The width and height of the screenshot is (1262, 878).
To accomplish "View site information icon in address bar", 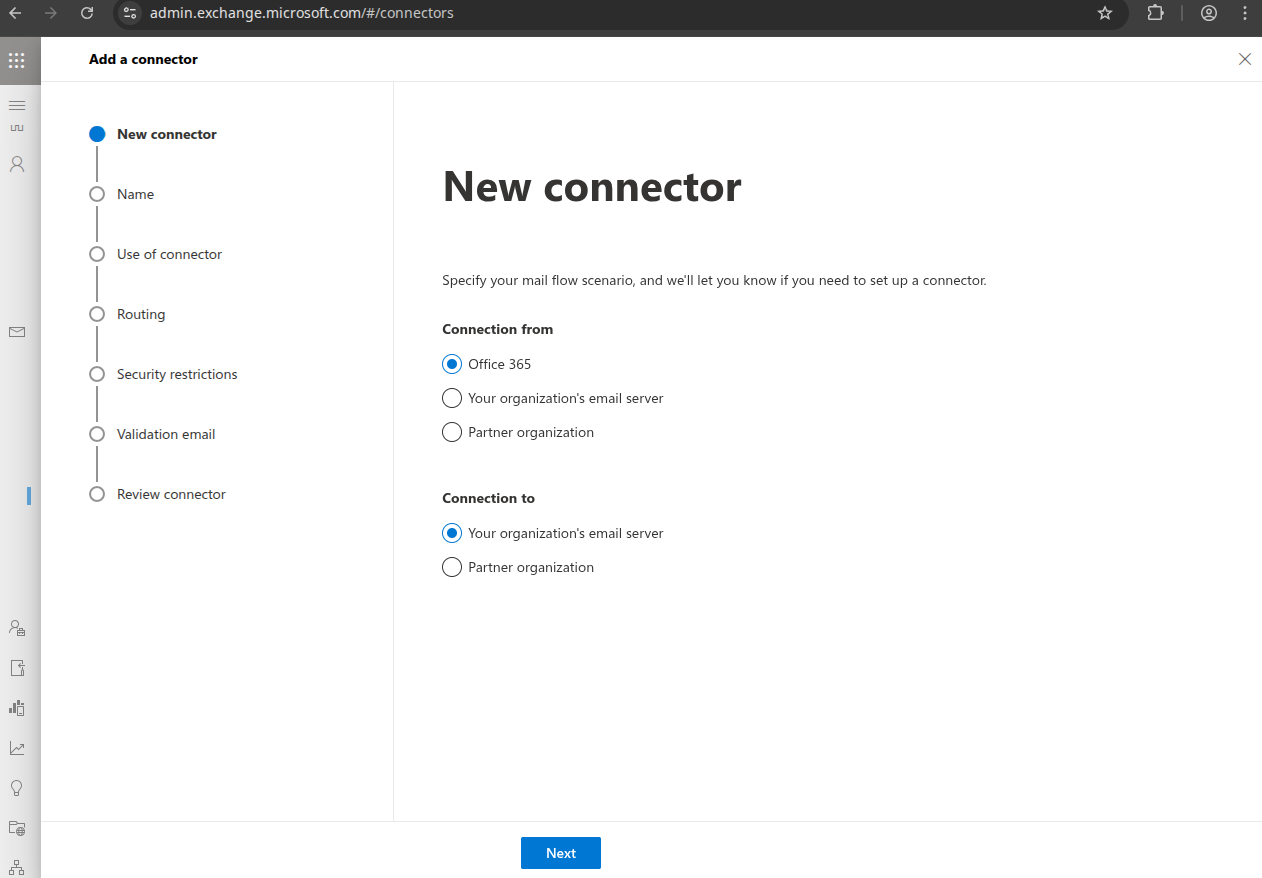I will [x=130, y=13].
